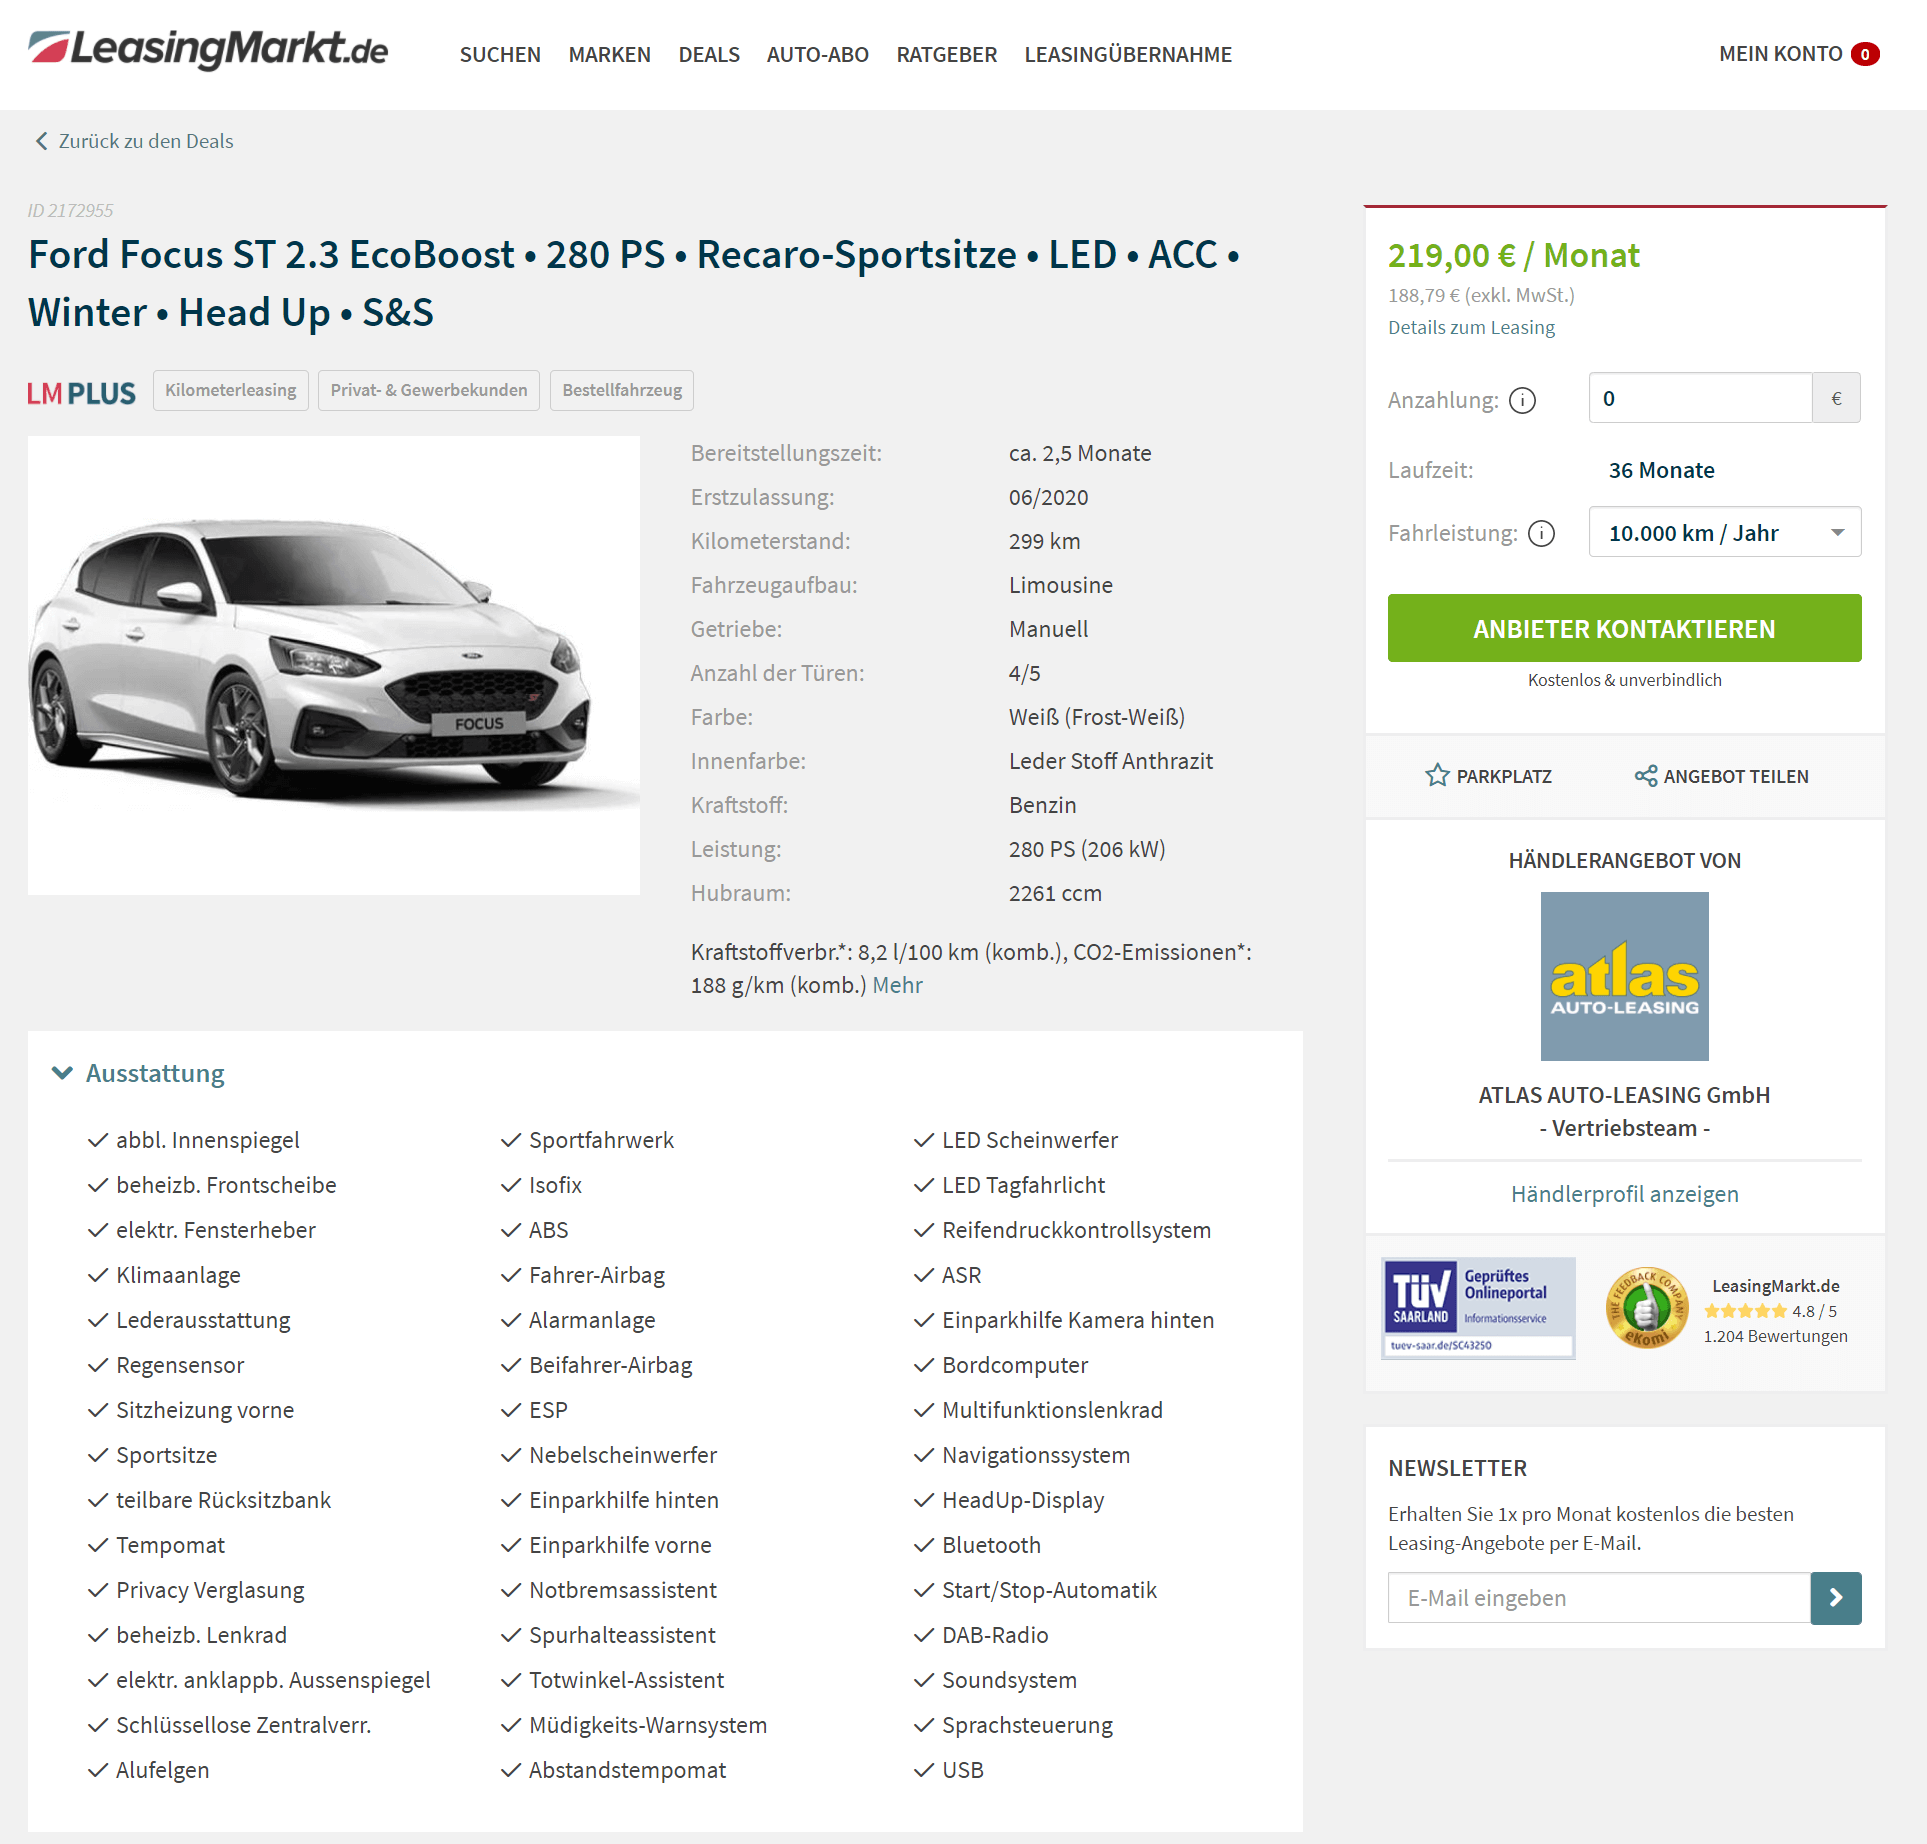Image resolution: width=1927 pixels, height=1844 pixels.
Task: Click the Leistung value 280 PS (206 kW)
Action: [1087, 849]
